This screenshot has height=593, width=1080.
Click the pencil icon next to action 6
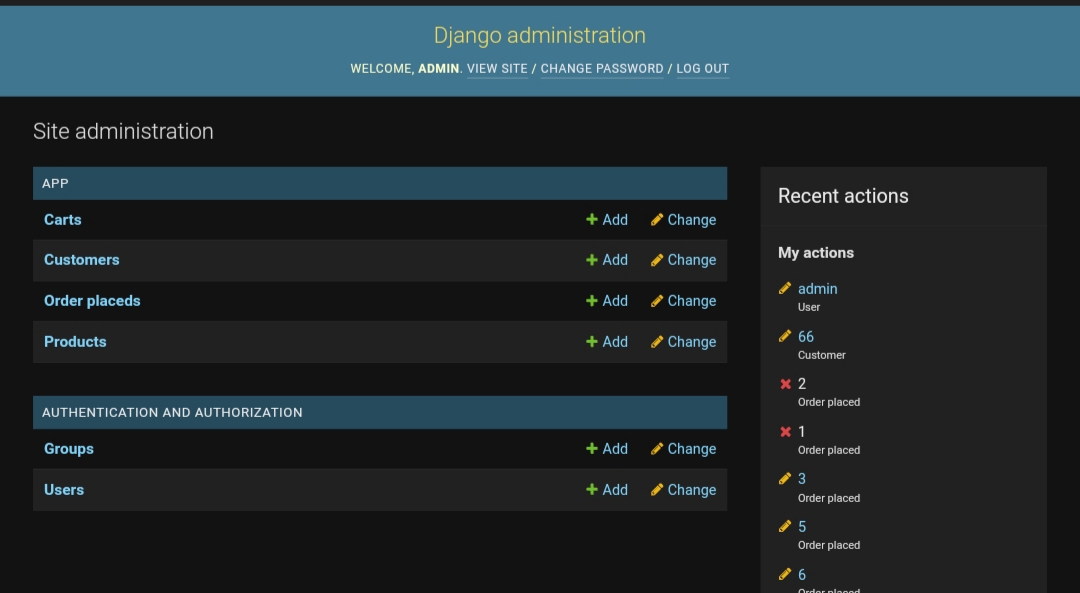785,574
